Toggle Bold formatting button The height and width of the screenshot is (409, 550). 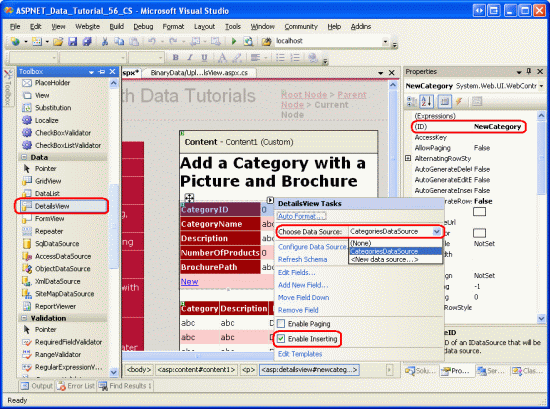[175, 58]
